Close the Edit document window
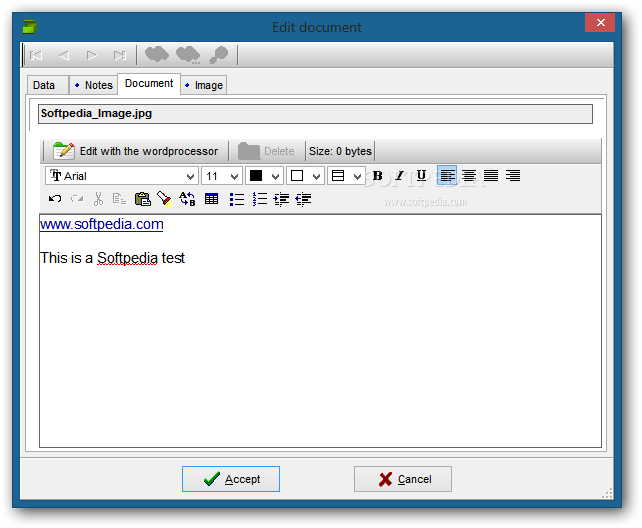642x528 pixels. (x=600, y=23)
